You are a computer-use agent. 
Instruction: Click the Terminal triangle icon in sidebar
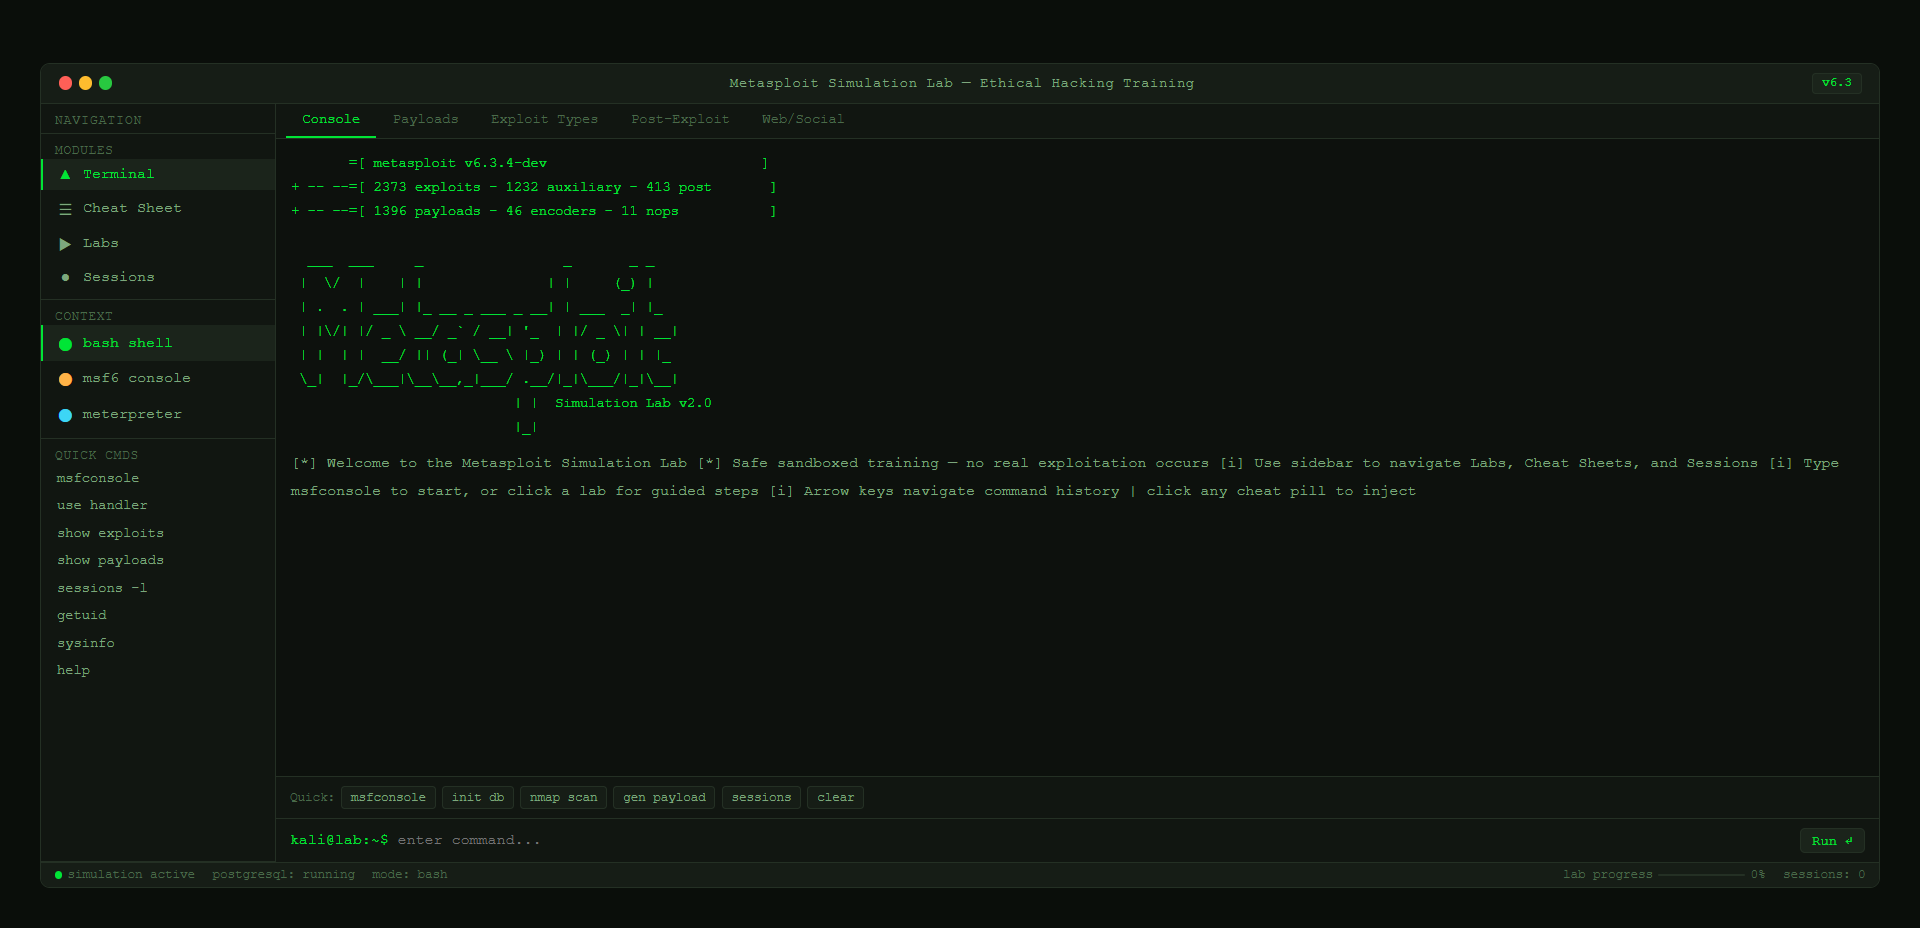point(65,174)
